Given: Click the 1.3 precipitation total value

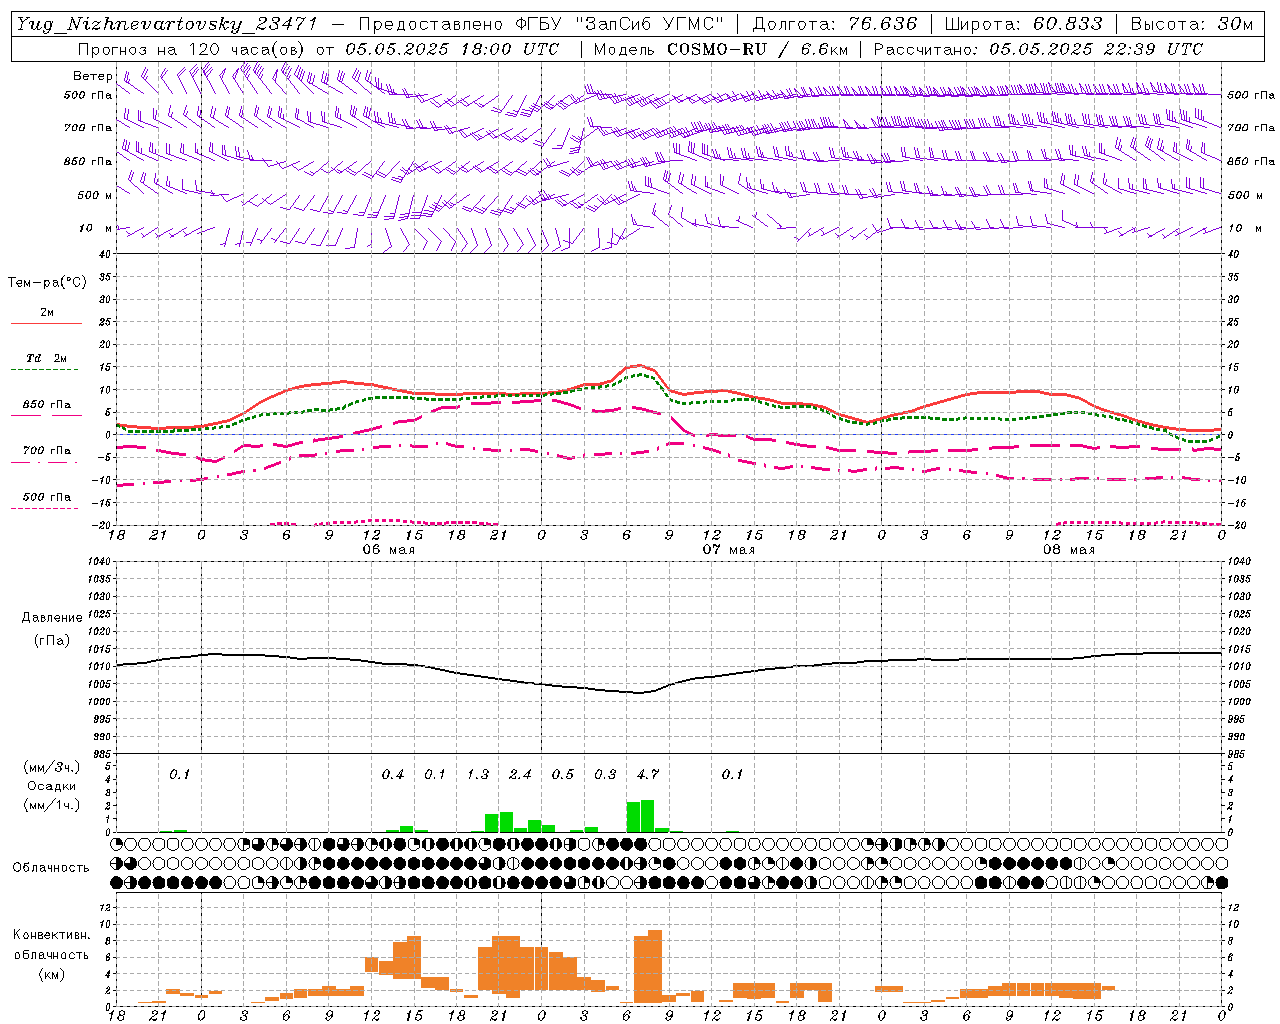Looking at the screenshot, I should (x=478, y=774).
